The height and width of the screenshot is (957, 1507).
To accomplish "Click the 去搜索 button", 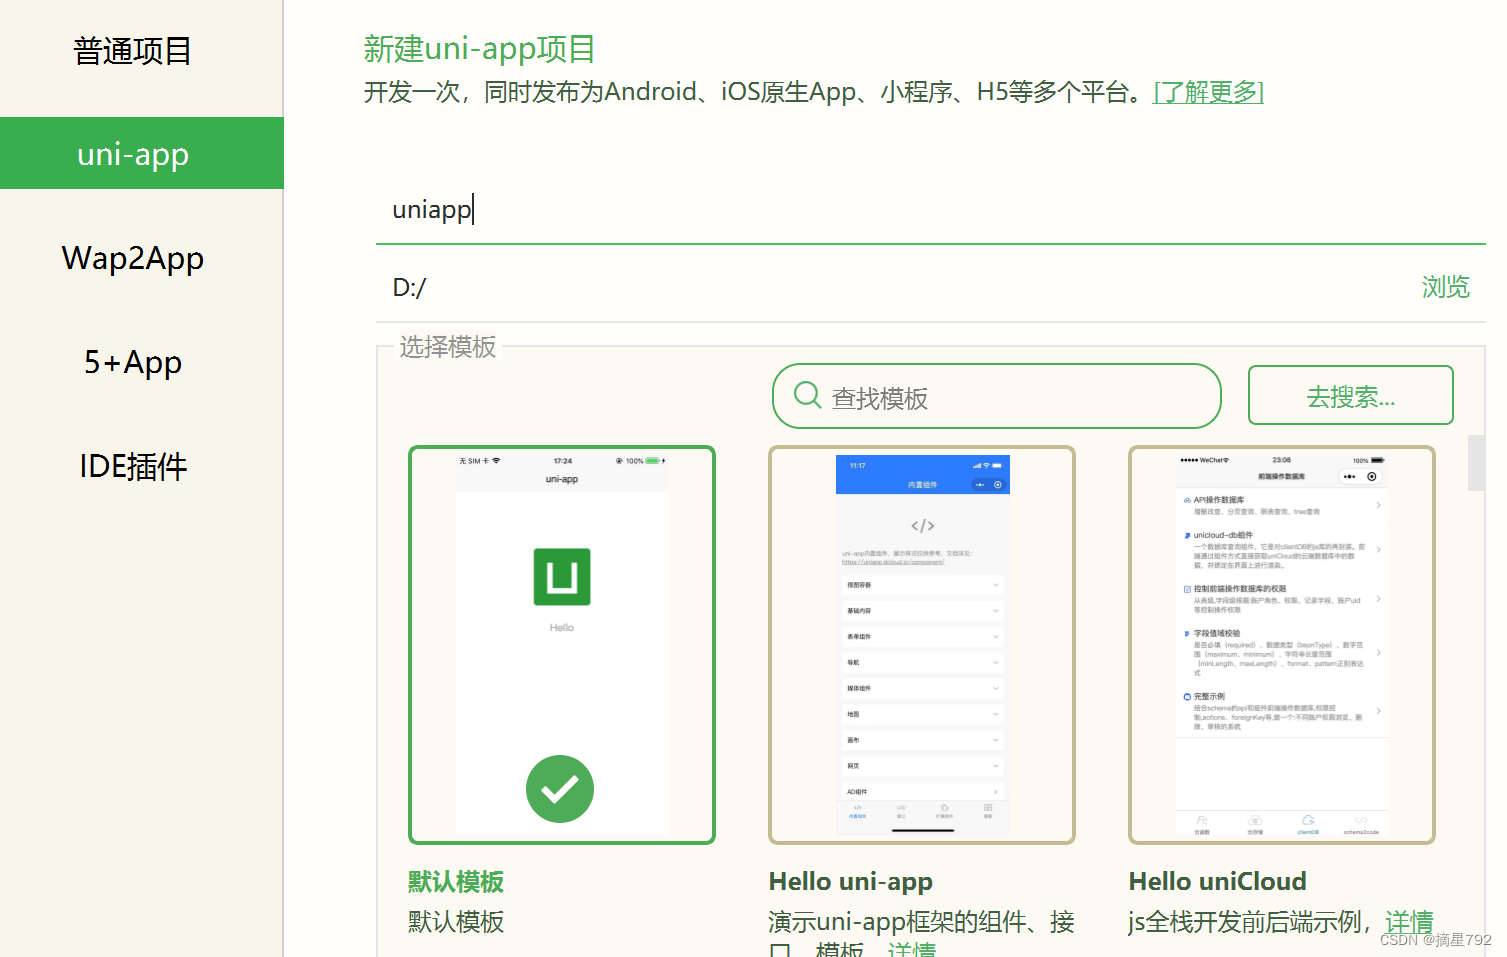I will coord(1350,395).
